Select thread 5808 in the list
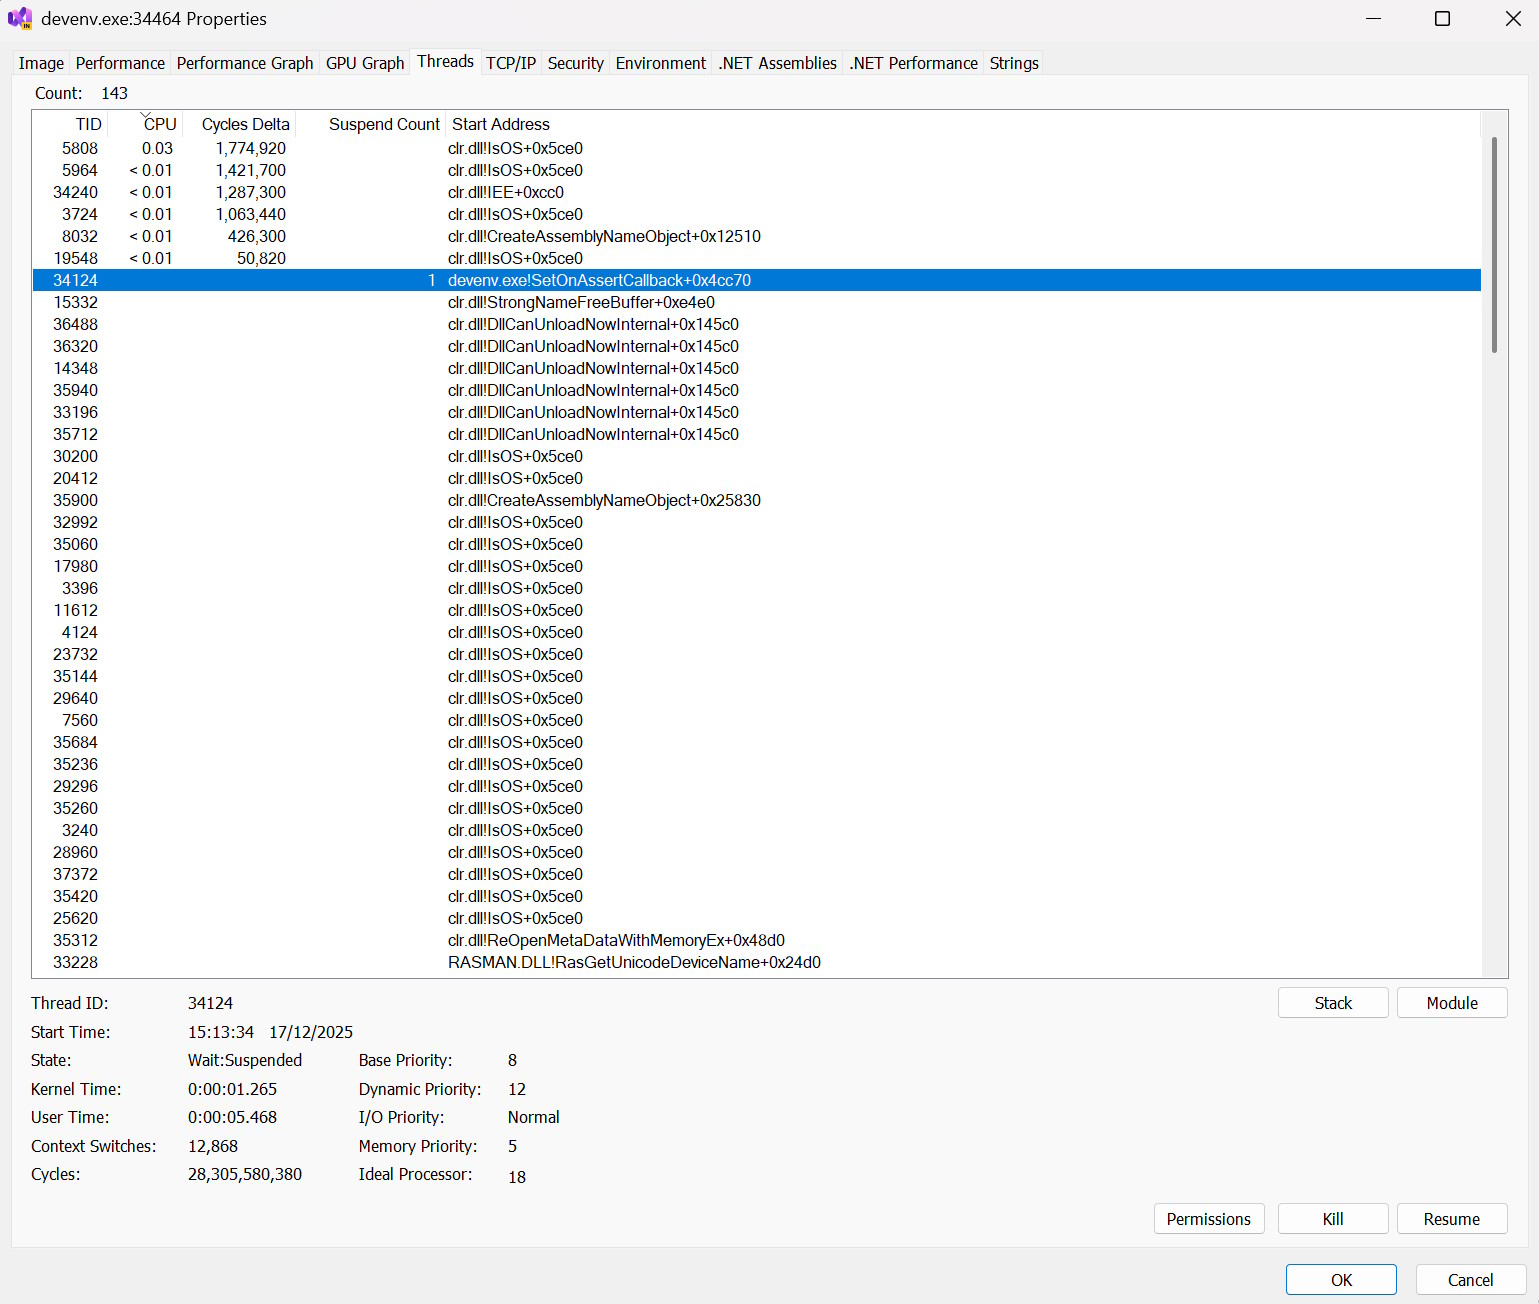The height and width of the screenshot is (1304, 1539). pyautogui.click(x=80, y=148)
